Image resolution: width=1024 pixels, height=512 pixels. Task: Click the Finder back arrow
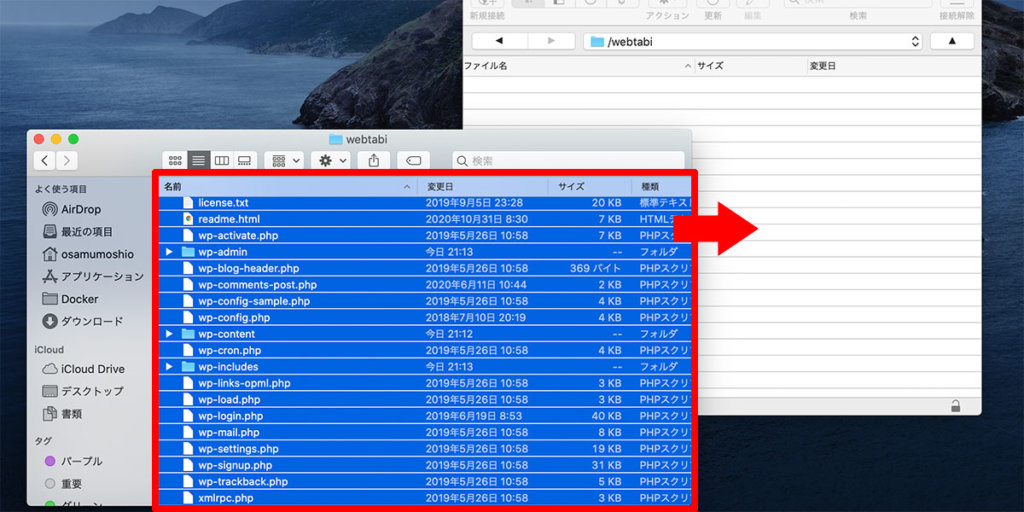tap(45, 160)
